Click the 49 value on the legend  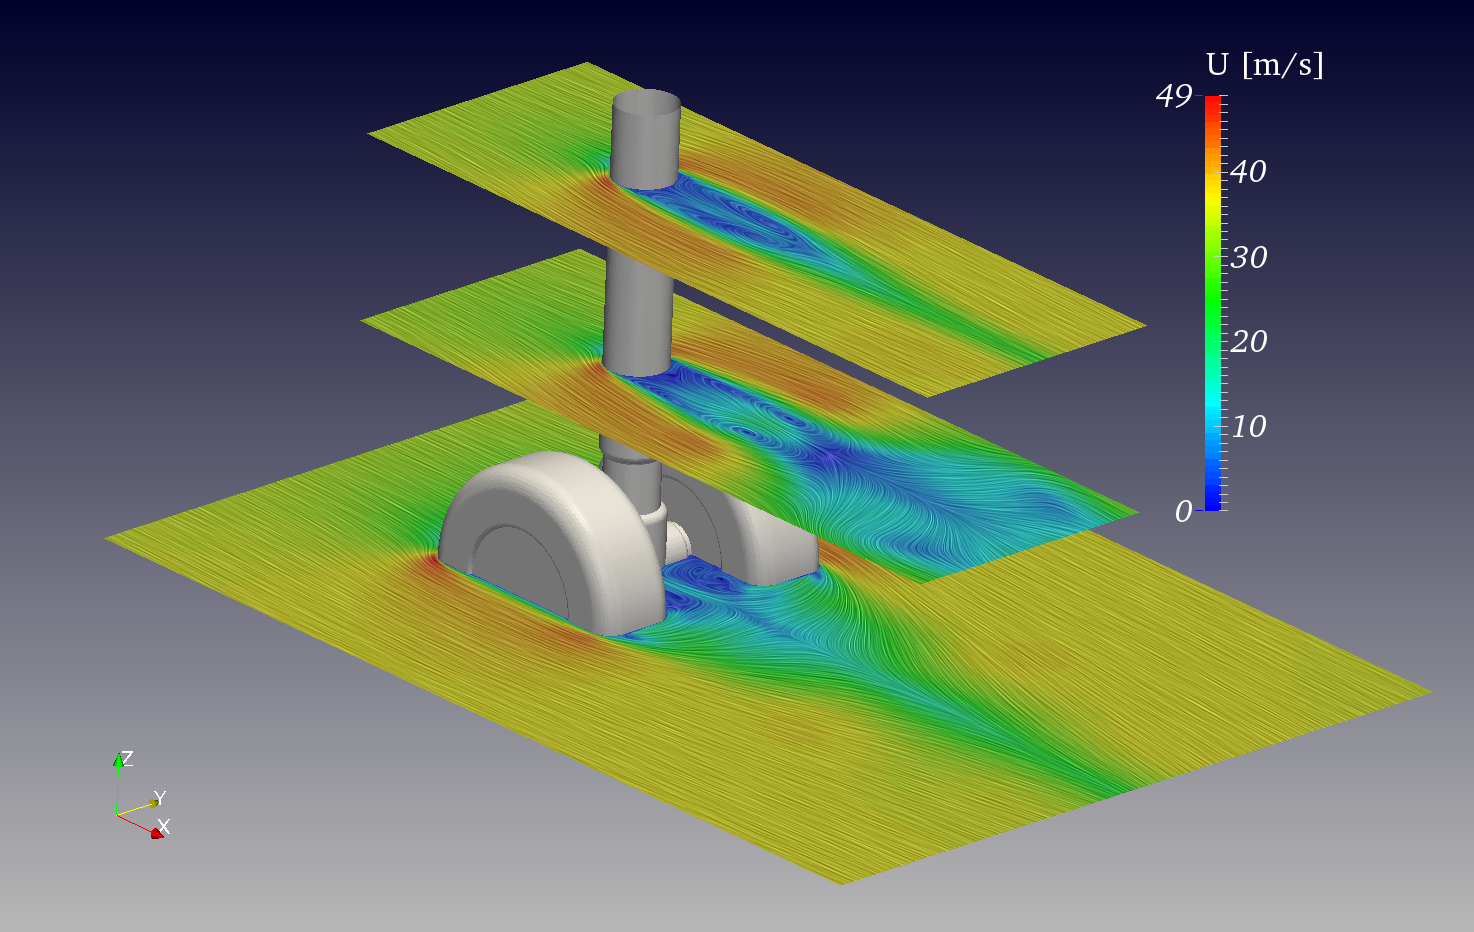[x=1172, y=96]
